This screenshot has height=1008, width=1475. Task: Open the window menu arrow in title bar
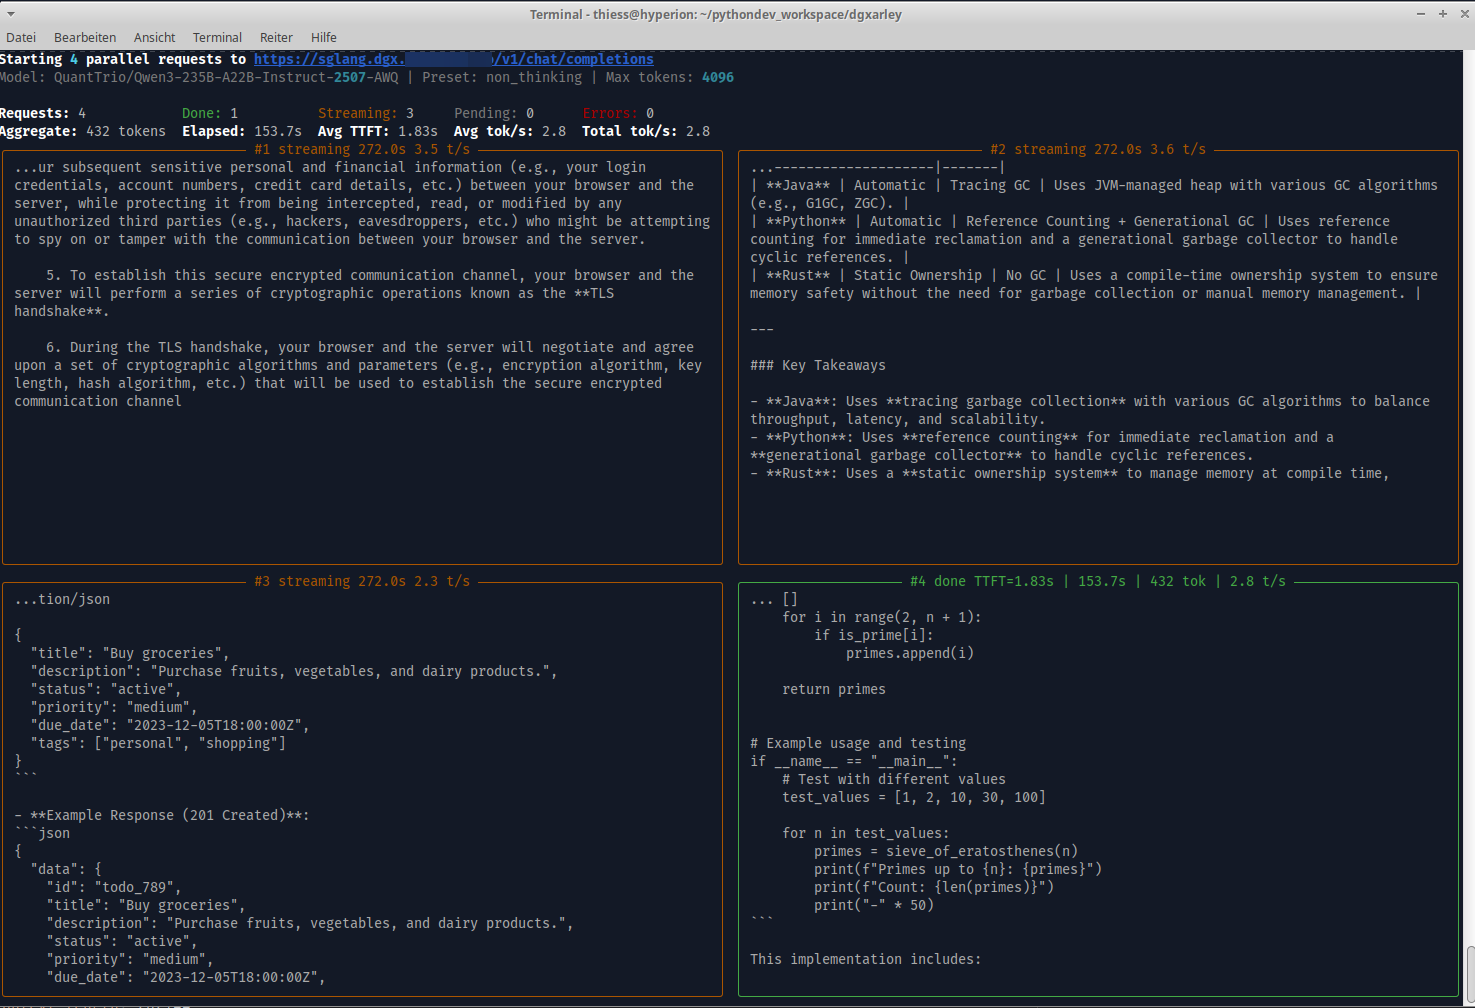pos(10,14)
